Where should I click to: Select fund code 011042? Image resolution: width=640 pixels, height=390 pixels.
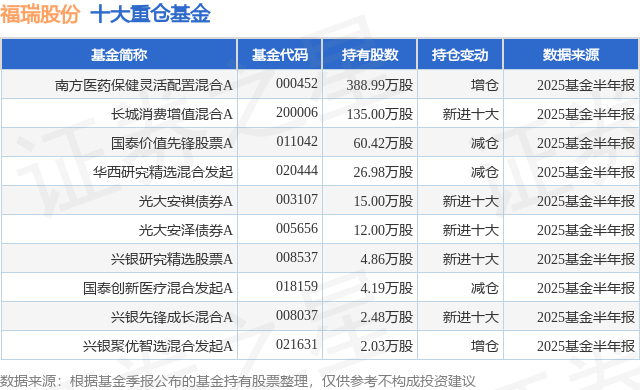297,142
